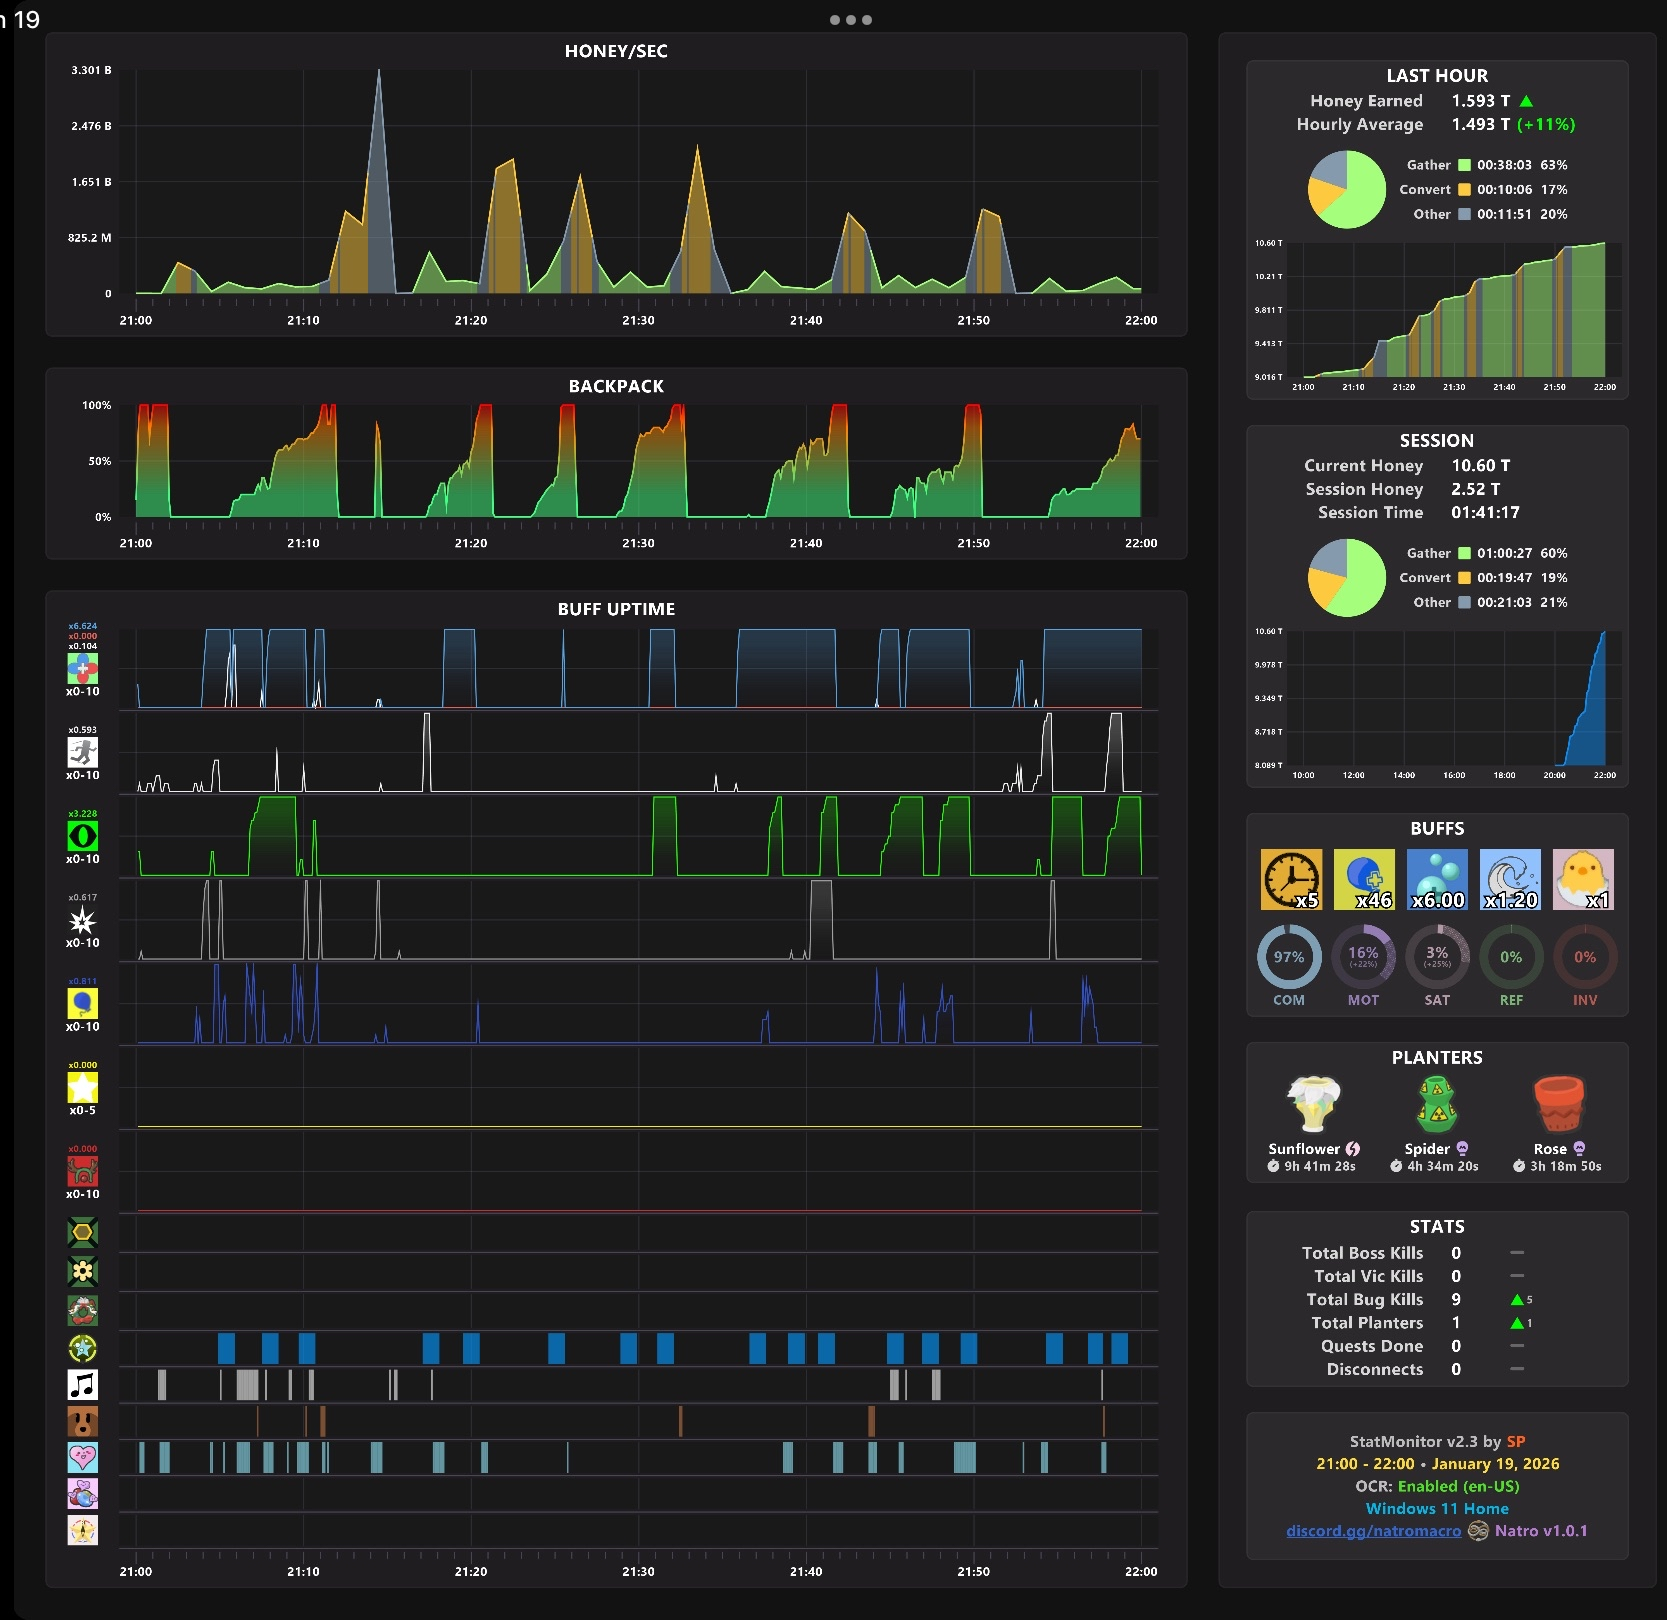This screenshot has height=1620, width=1667.
Task: Click the yellow Convert legend swatch in Session
Action: (x=1464, y=578)
